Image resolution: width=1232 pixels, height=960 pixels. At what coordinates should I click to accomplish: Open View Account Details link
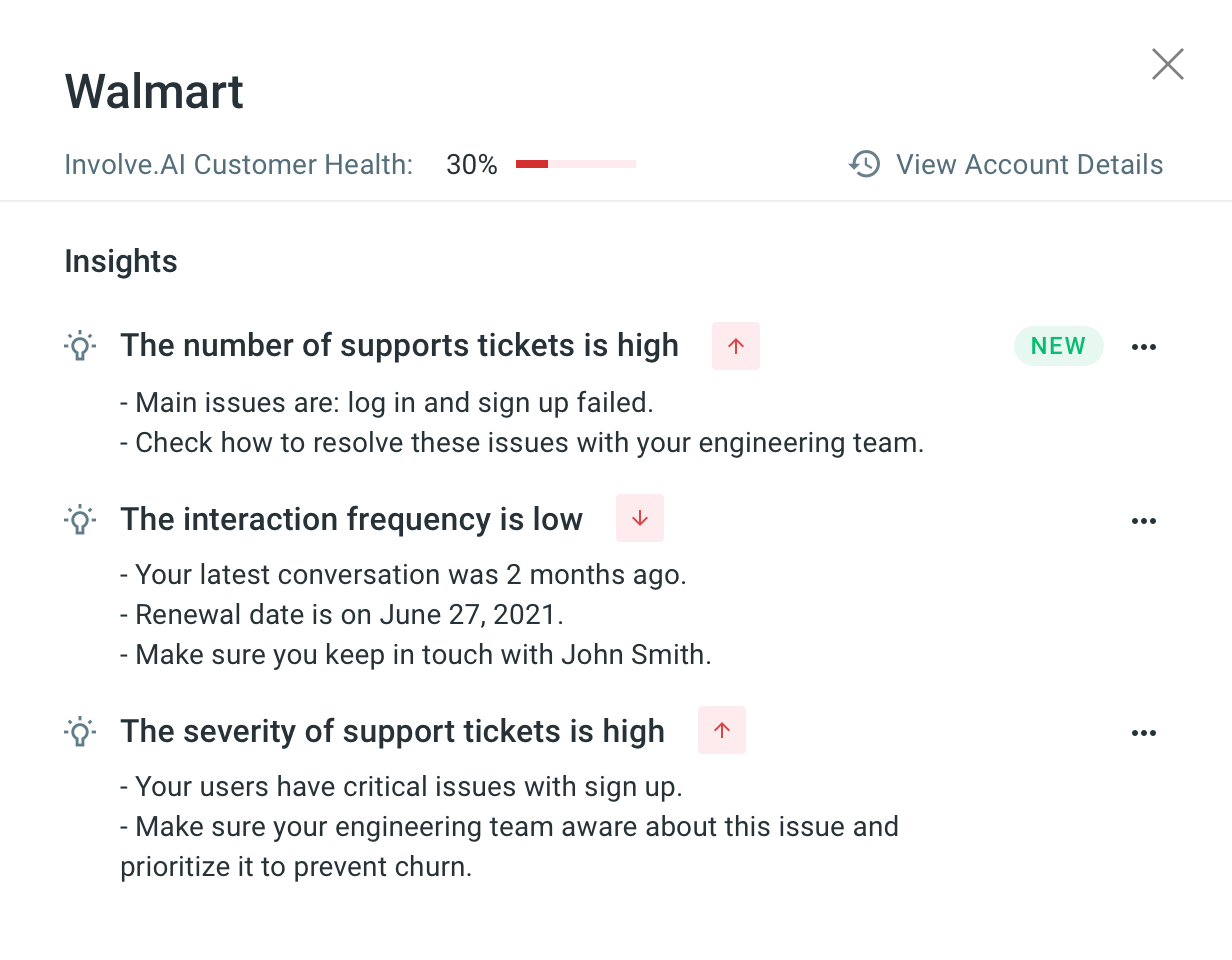pyautogui.click(x=1029, y=164)
